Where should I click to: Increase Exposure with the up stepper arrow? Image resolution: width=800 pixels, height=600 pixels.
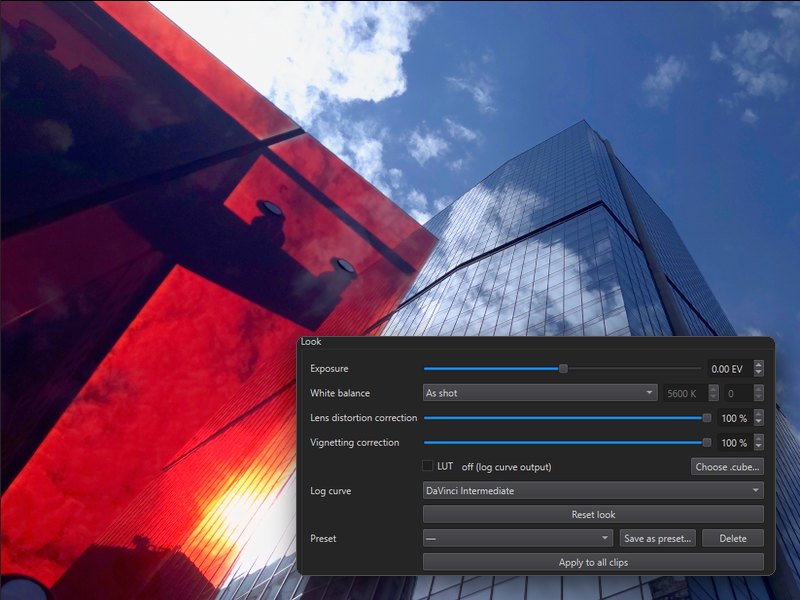coord(759,365)
